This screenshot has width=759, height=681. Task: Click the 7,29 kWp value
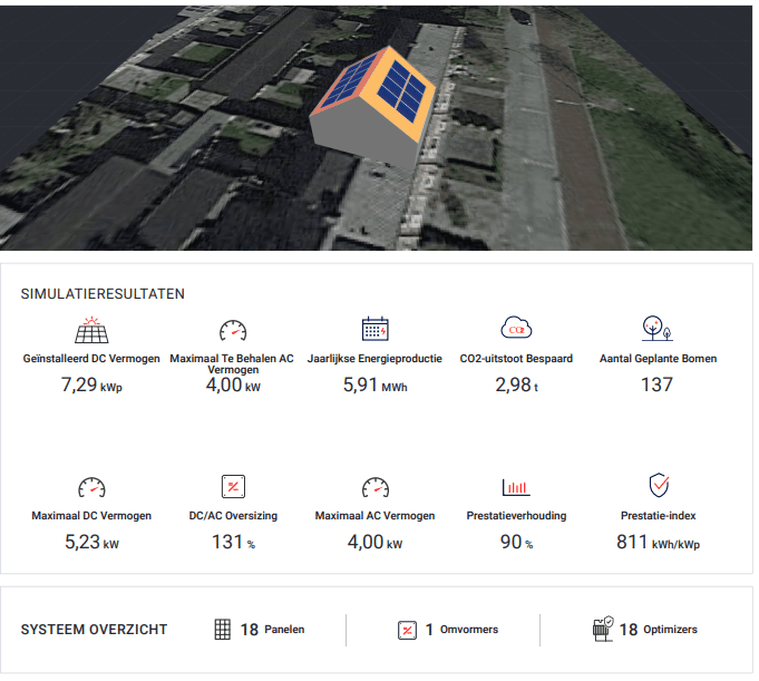coord(91,385)
